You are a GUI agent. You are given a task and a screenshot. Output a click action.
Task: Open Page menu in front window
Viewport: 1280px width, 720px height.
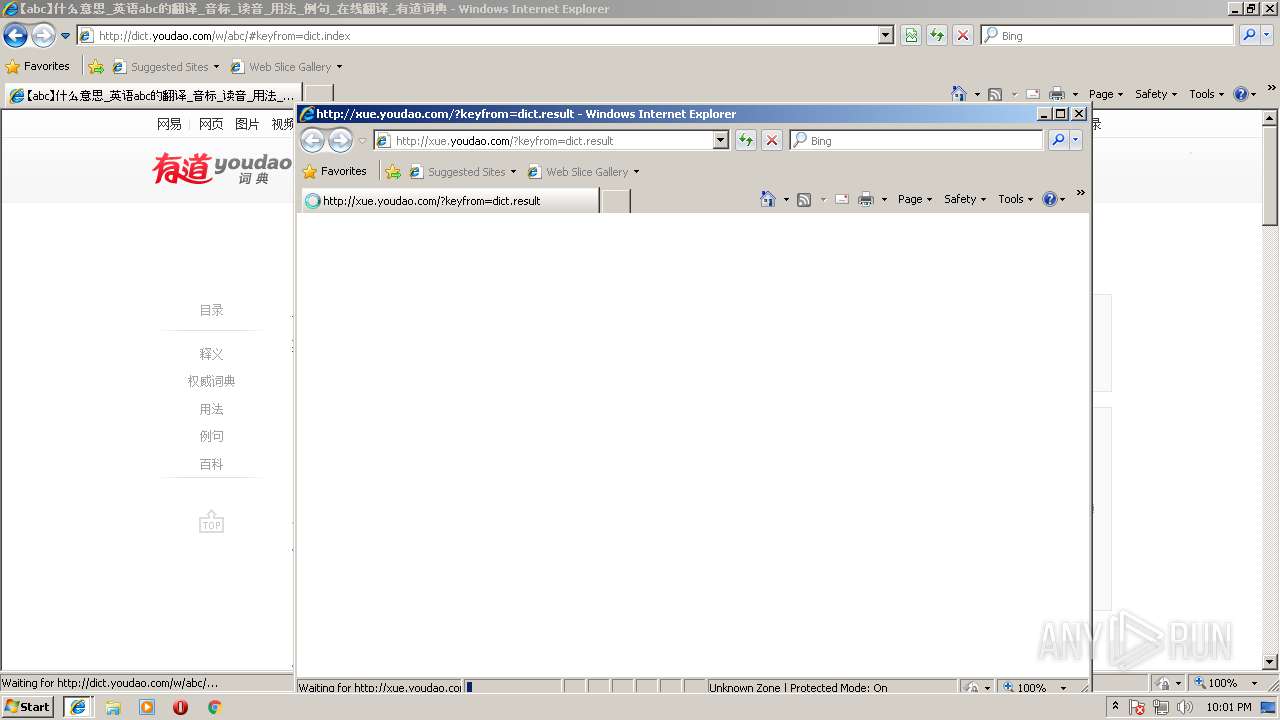914,199
